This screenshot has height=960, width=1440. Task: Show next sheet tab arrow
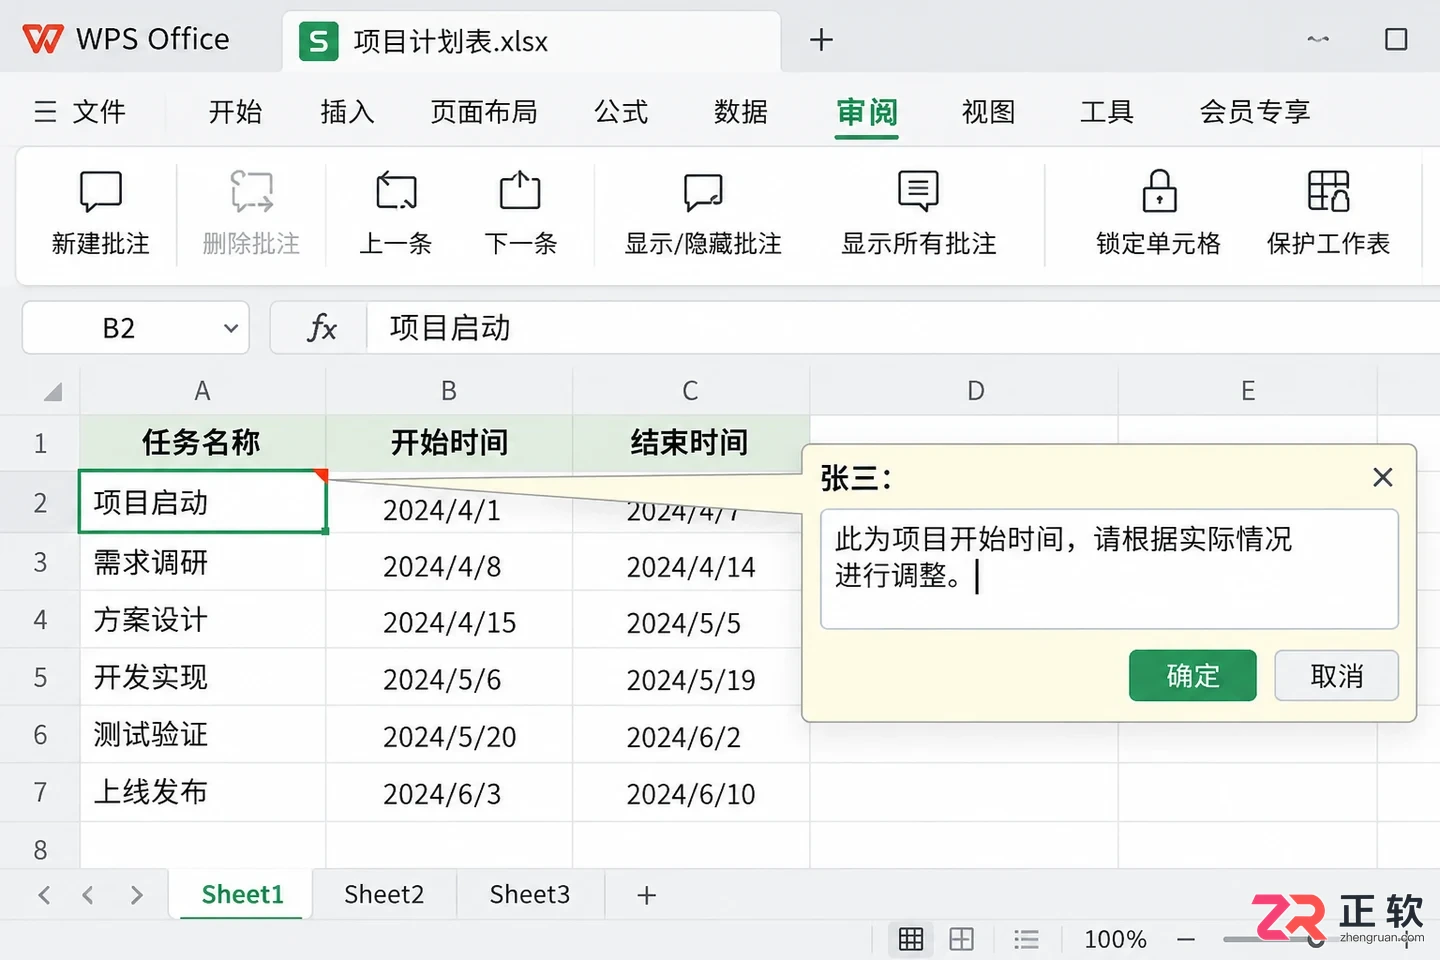click(136, 895)
